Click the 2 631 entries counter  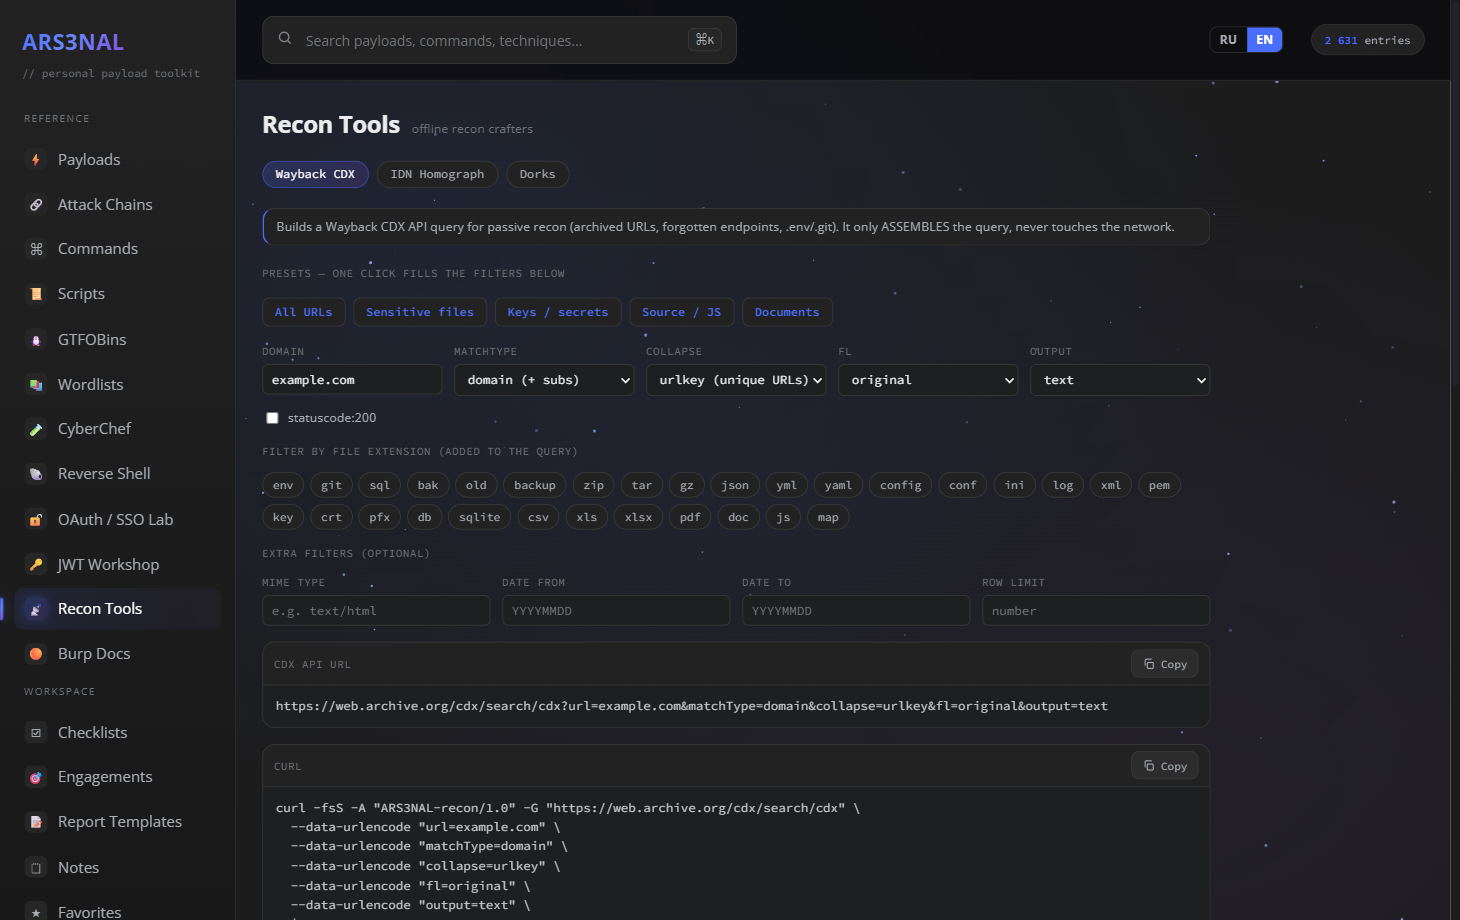coord(1367,40)
